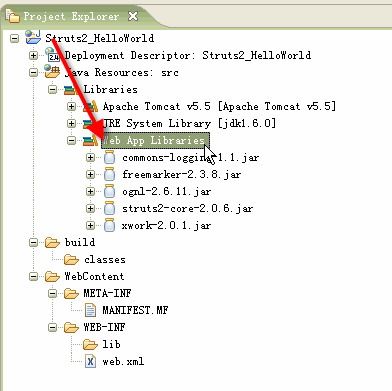Select the Libraries label
392x391 pixels.
pyautogui.click(x=110, y=89)
